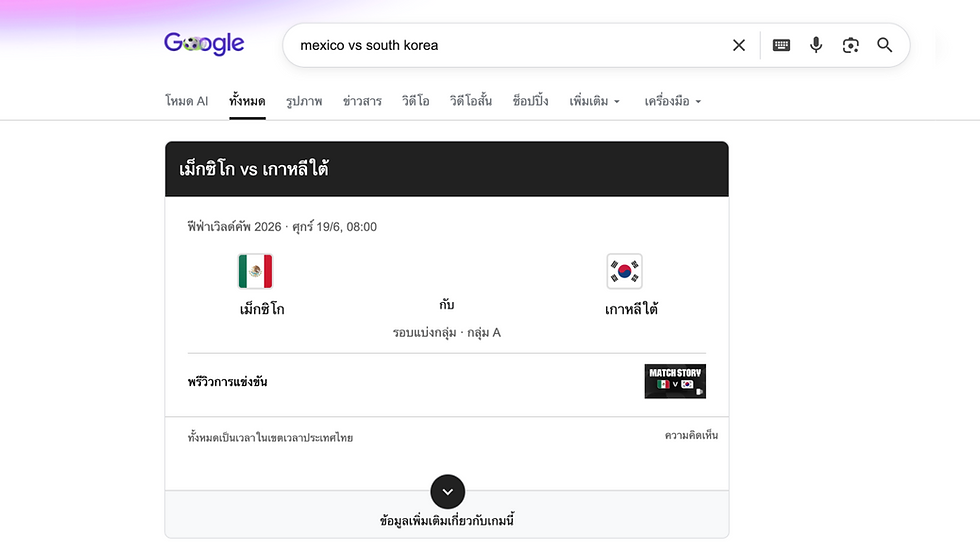The width and height of the screenshot is (980, 551).
Task: Expand the card with the chevron button
Action: [448, 492]
